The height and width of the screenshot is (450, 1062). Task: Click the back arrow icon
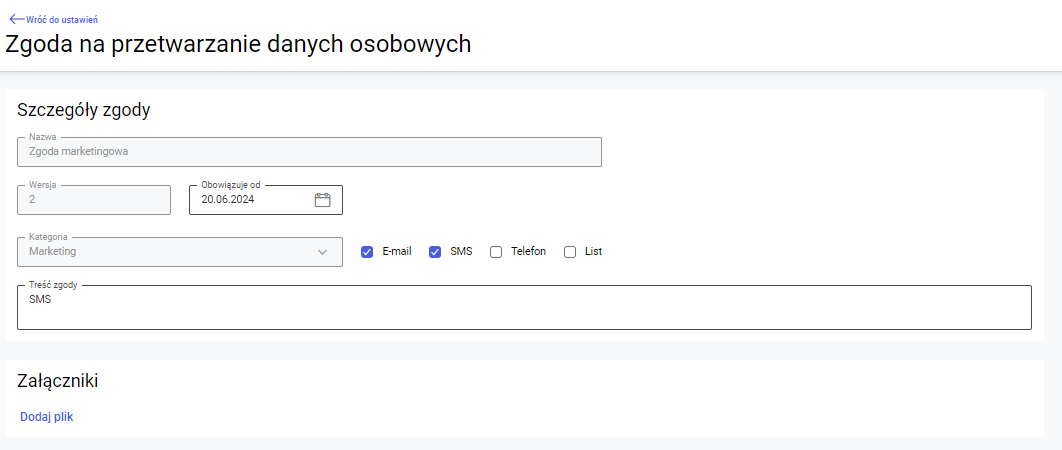click(16, 19)
